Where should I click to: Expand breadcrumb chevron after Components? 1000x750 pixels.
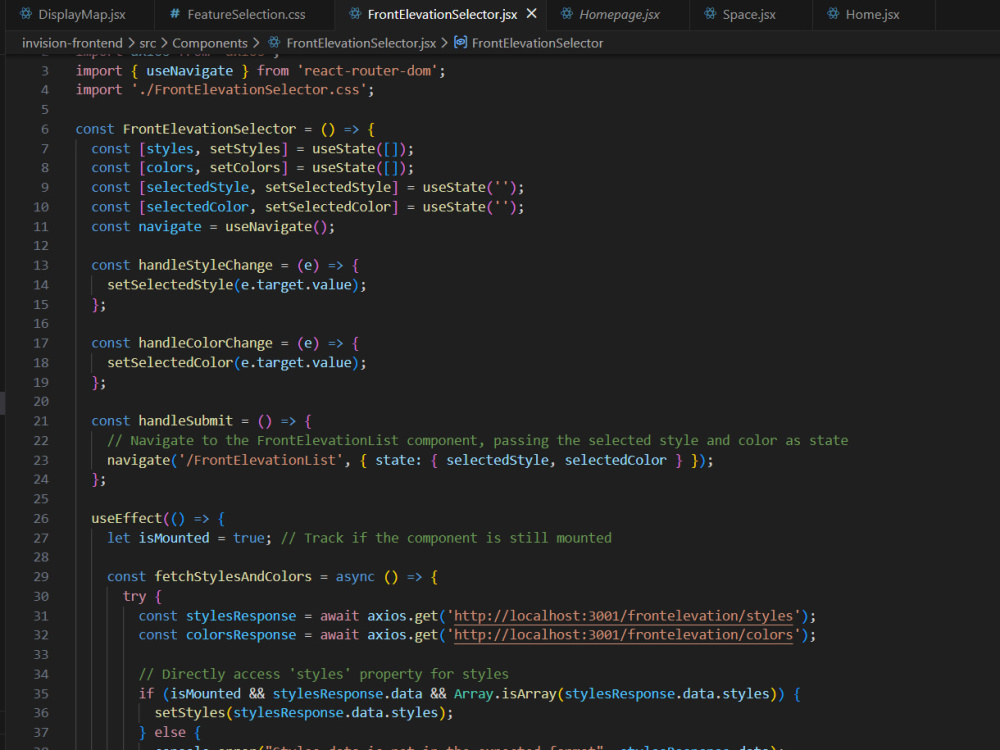[x=256, y=43]
